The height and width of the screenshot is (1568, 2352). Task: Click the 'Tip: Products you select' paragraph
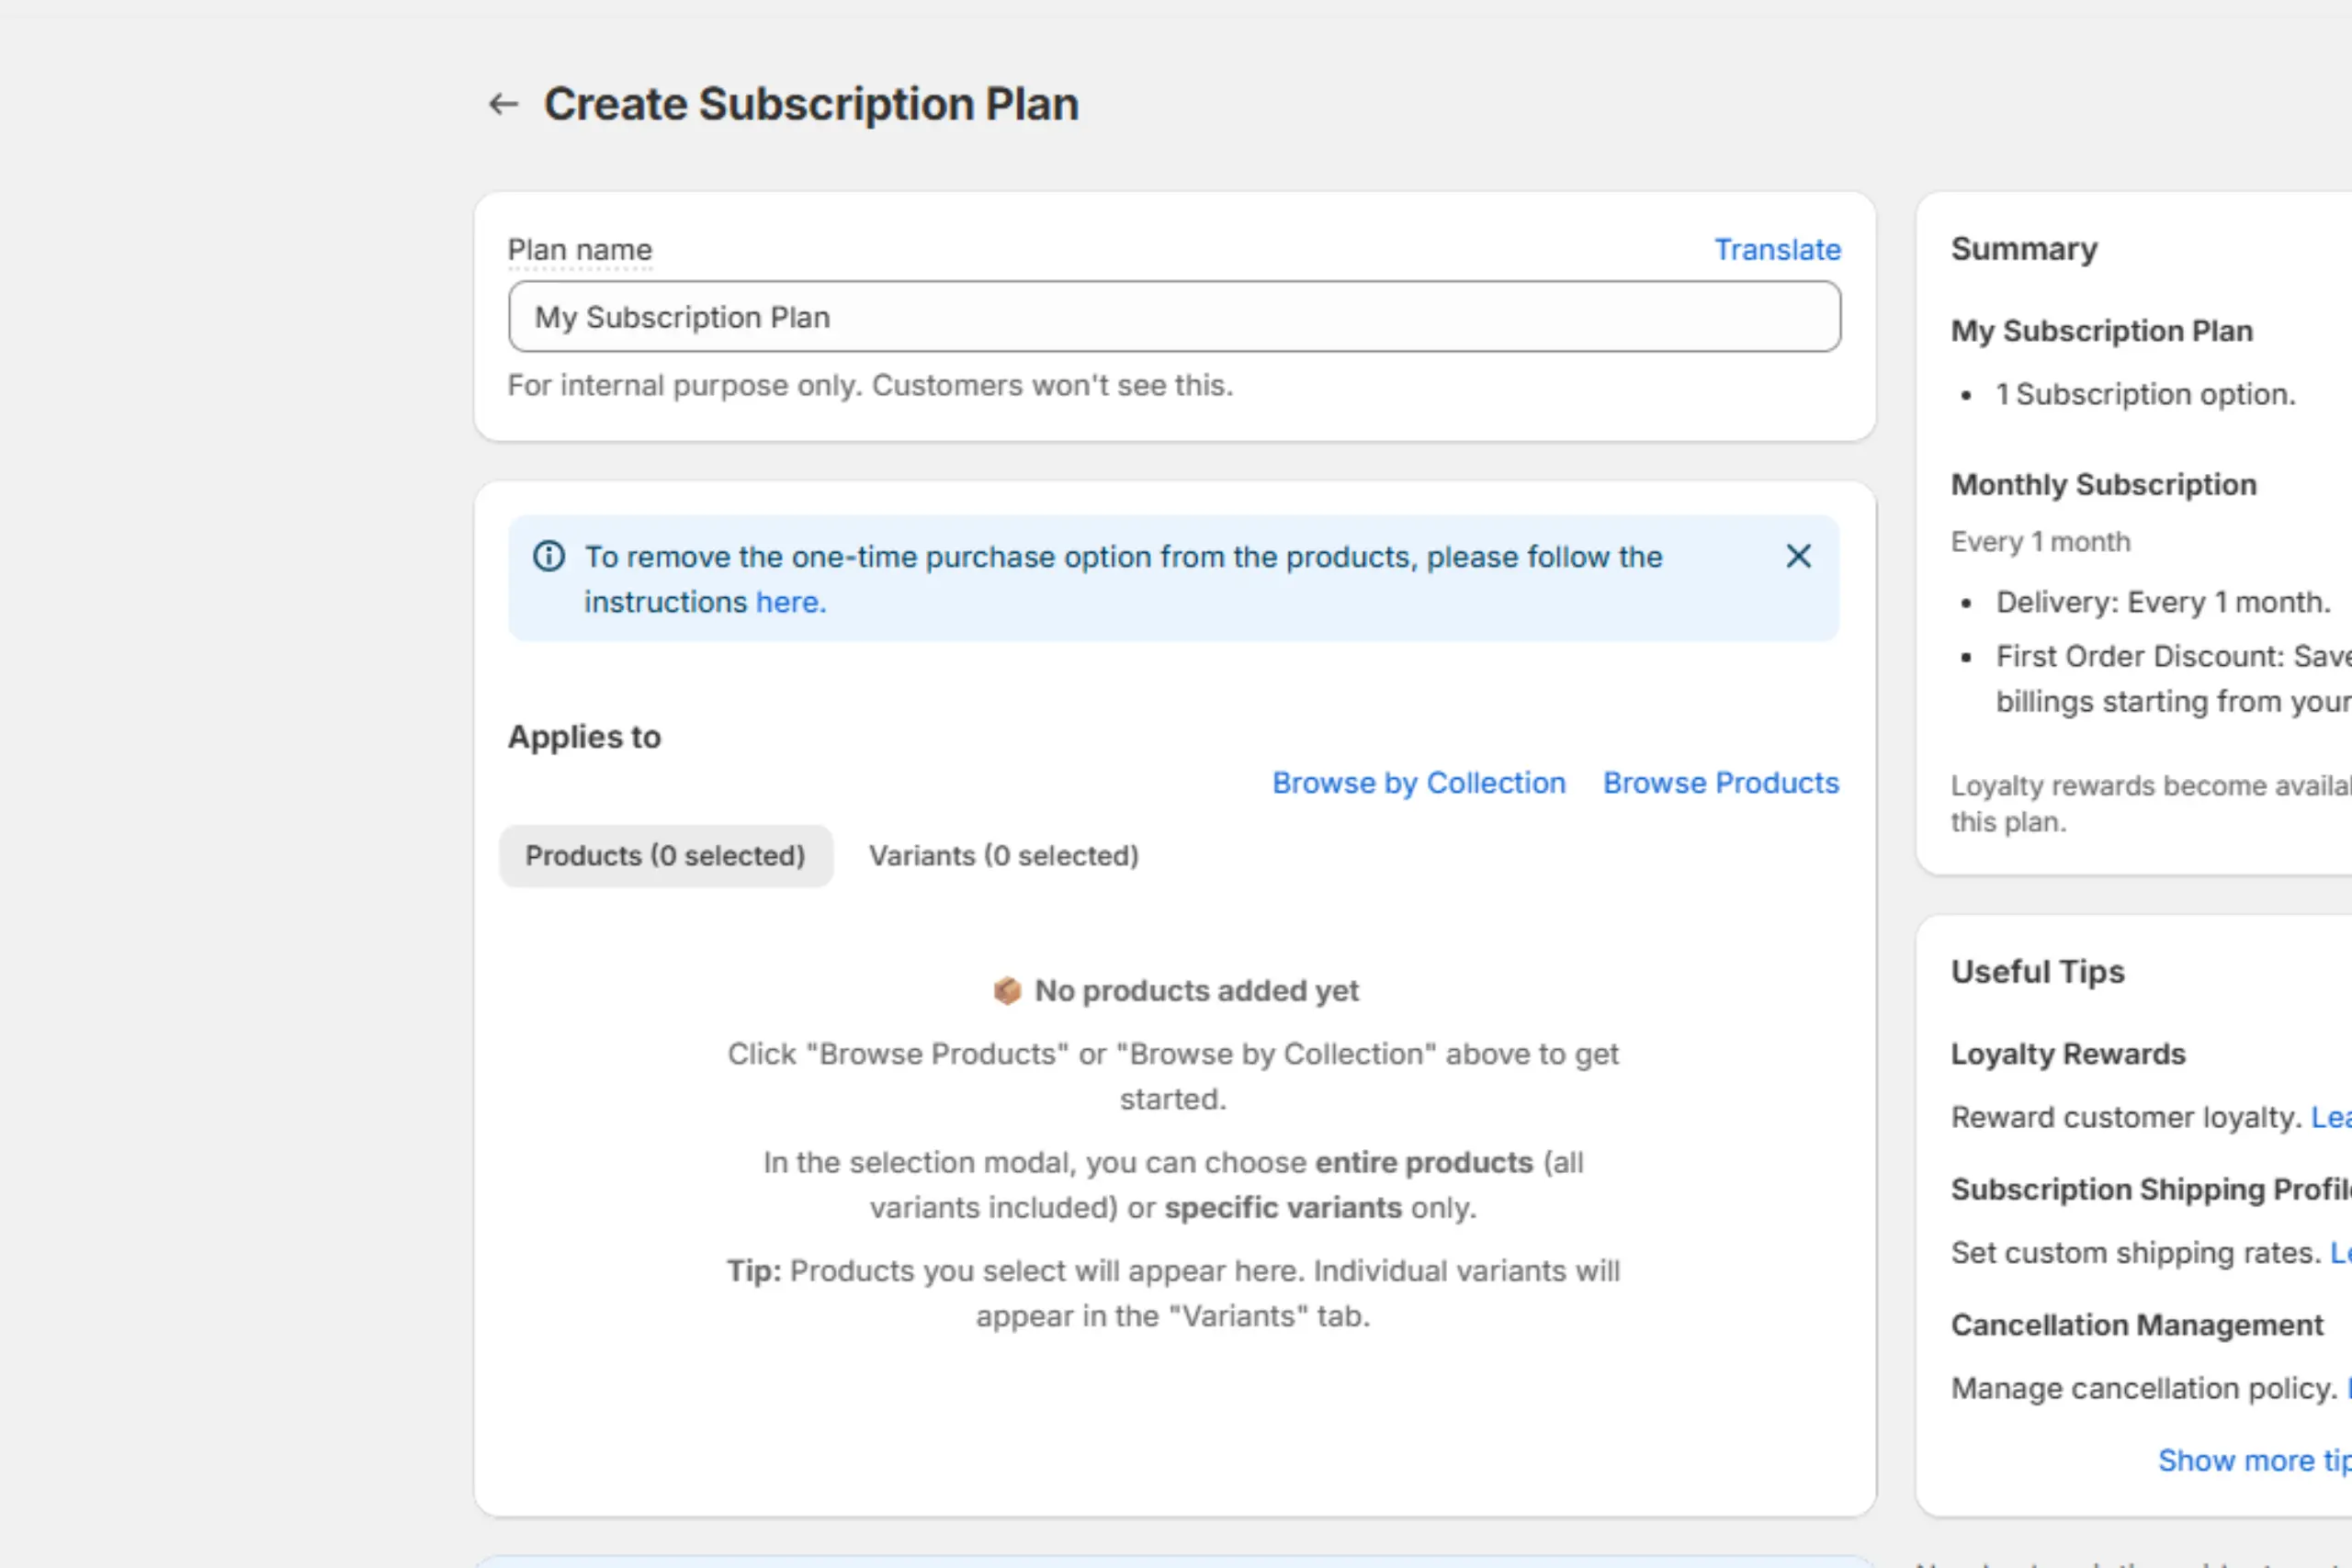(x=1173, y=1293)
